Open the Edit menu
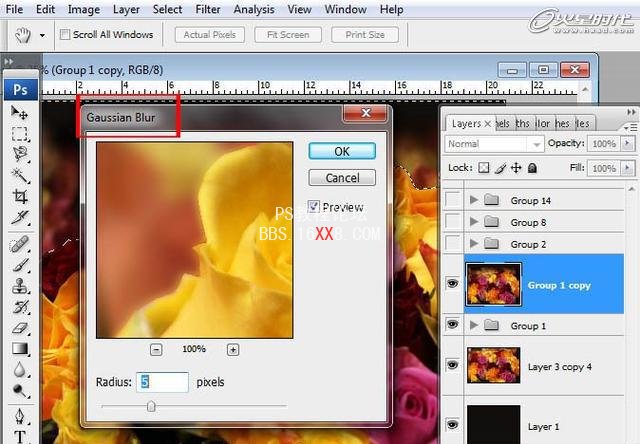 pos(45,9)
